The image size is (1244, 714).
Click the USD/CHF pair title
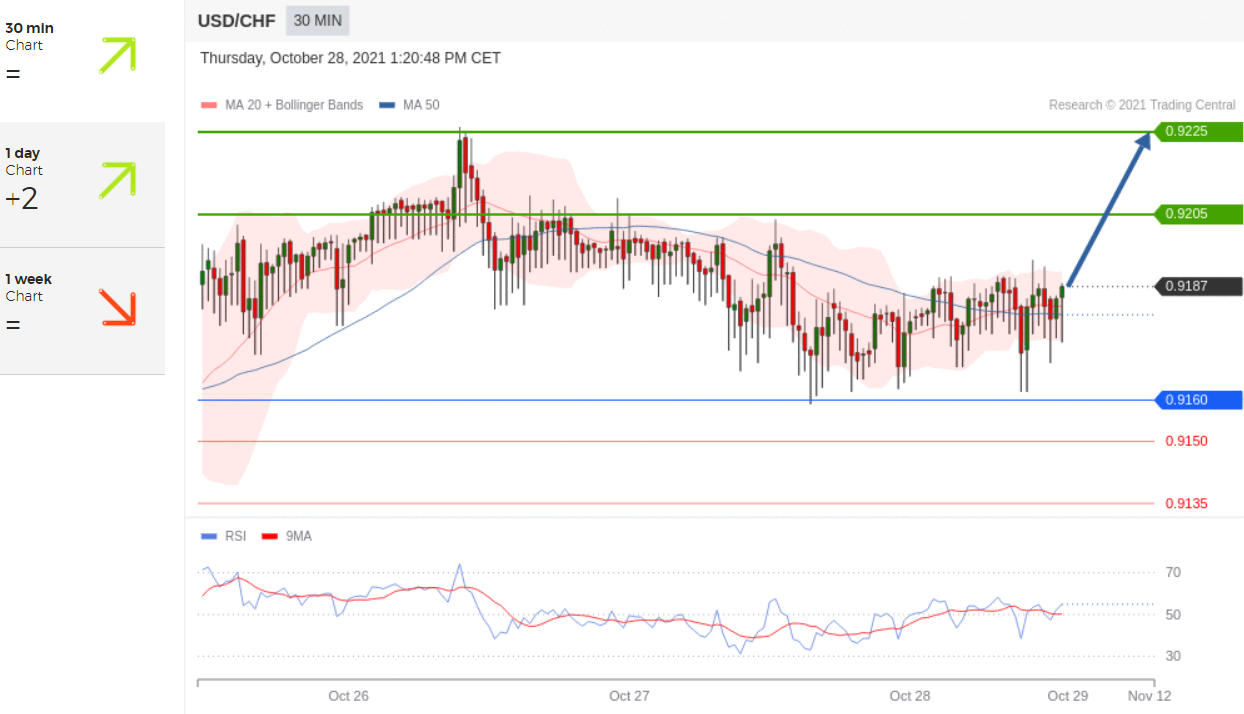pyautogui.click(x=236, y=21)
